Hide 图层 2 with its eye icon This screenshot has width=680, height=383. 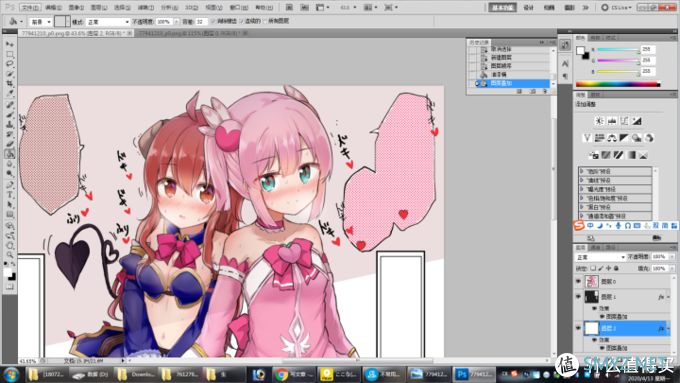(578, 328)
